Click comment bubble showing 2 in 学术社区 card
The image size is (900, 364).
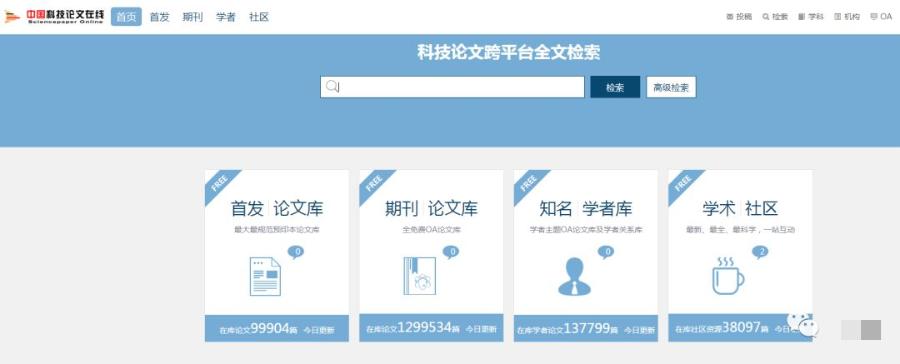760,252
